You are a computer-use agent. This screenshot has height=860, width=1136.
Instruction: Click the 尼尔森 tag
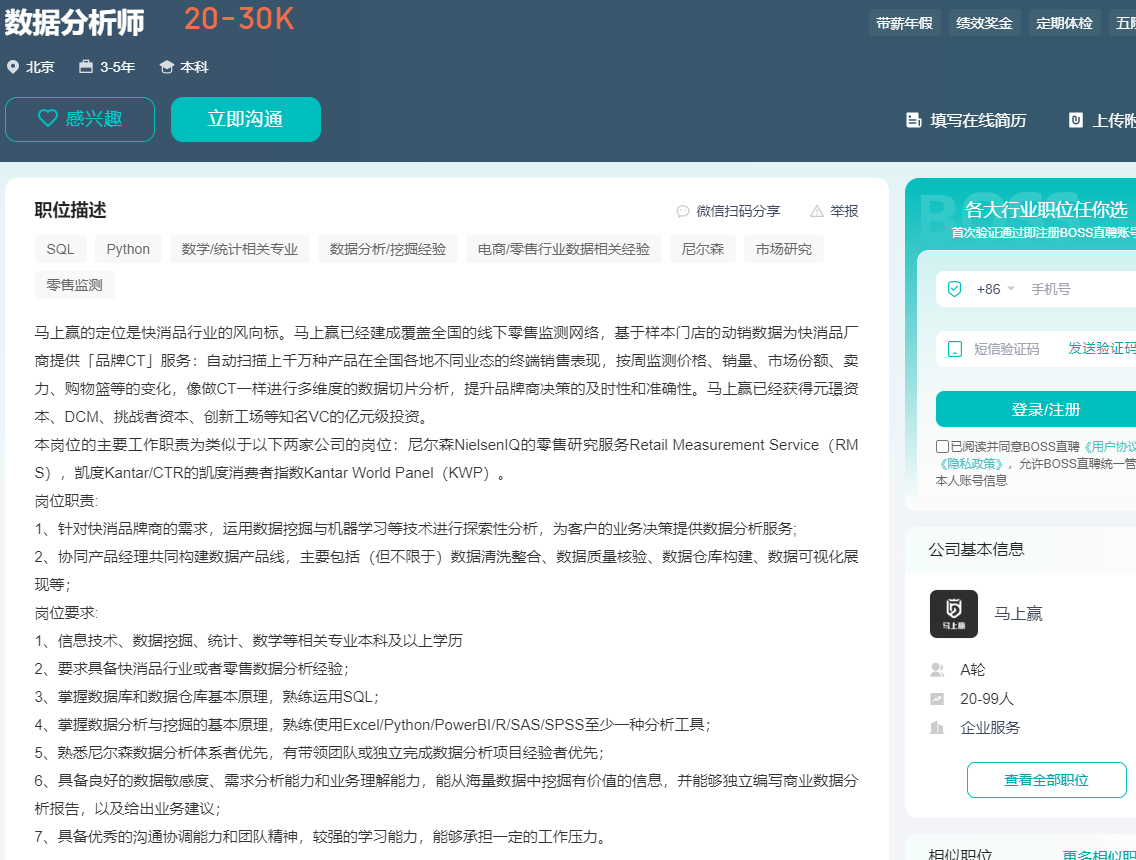[703, 249]
